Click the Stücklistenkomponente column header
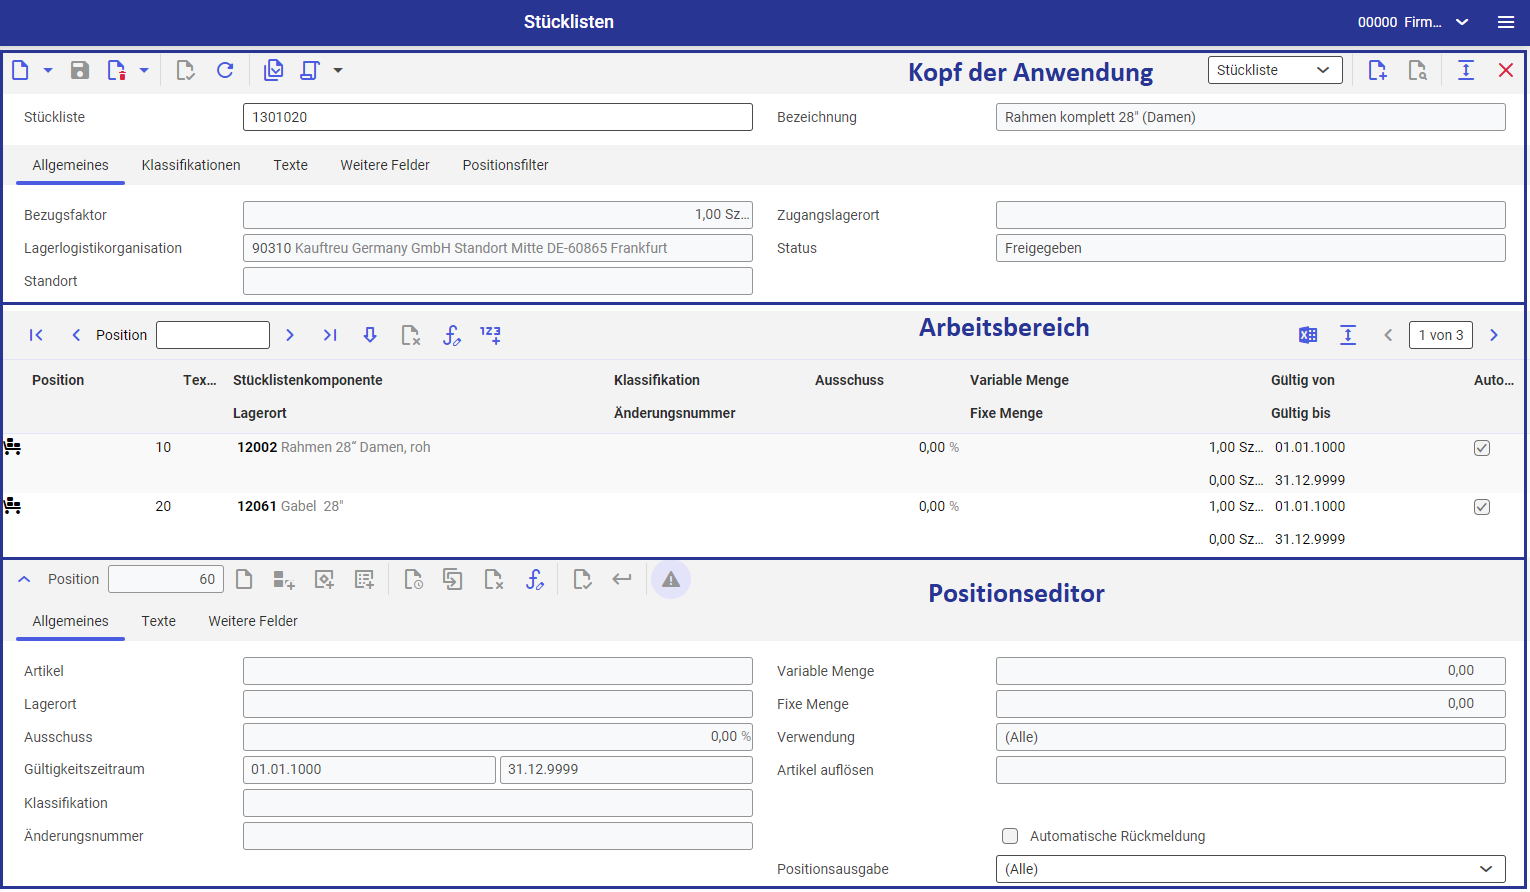 [308, 380]
